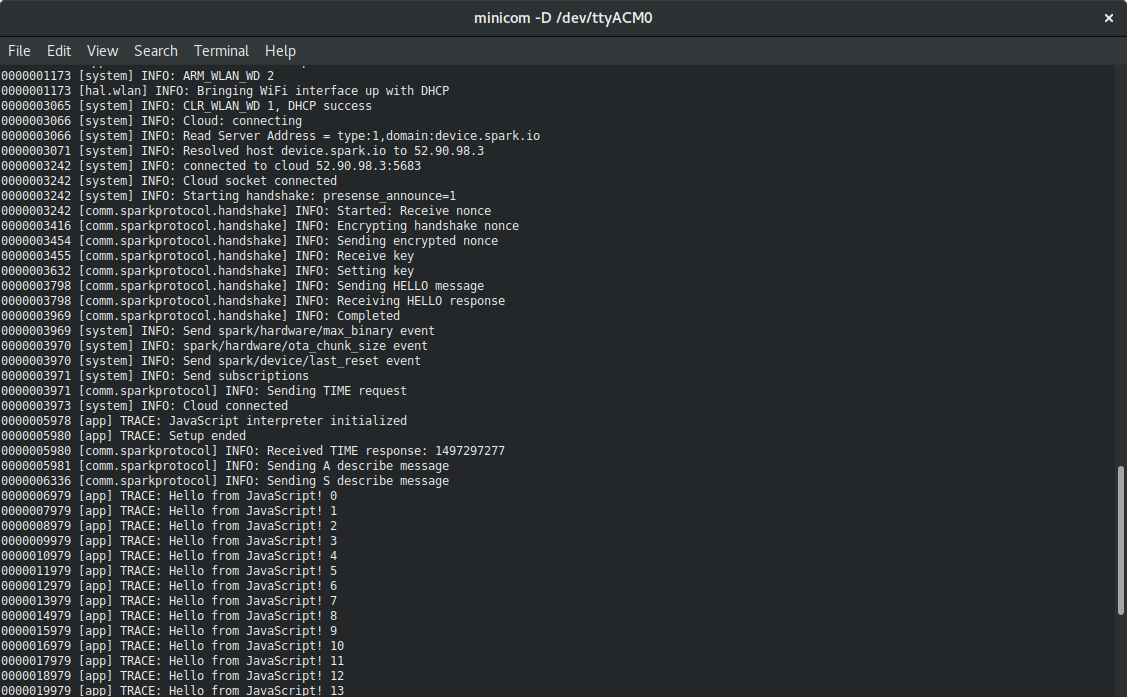Click the line 'ARM_WLAN_WD 2'
Viewport: 1127px width, 697px height.
tap(137, 75)
